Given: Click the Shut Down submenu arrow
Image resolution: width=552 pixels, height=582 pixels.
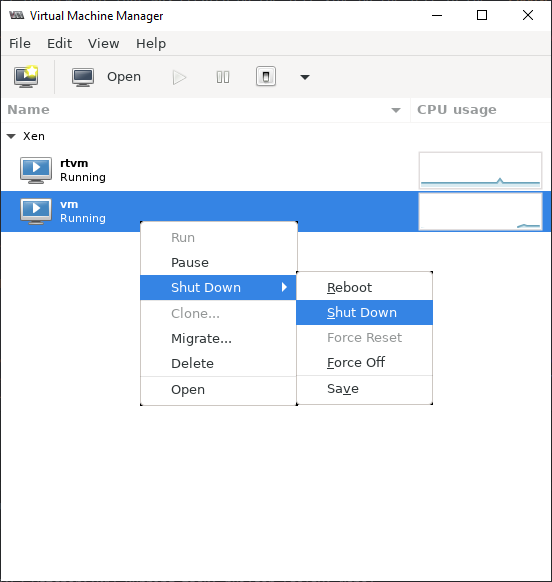Looking at the screenshot, I should pos(284,287).
